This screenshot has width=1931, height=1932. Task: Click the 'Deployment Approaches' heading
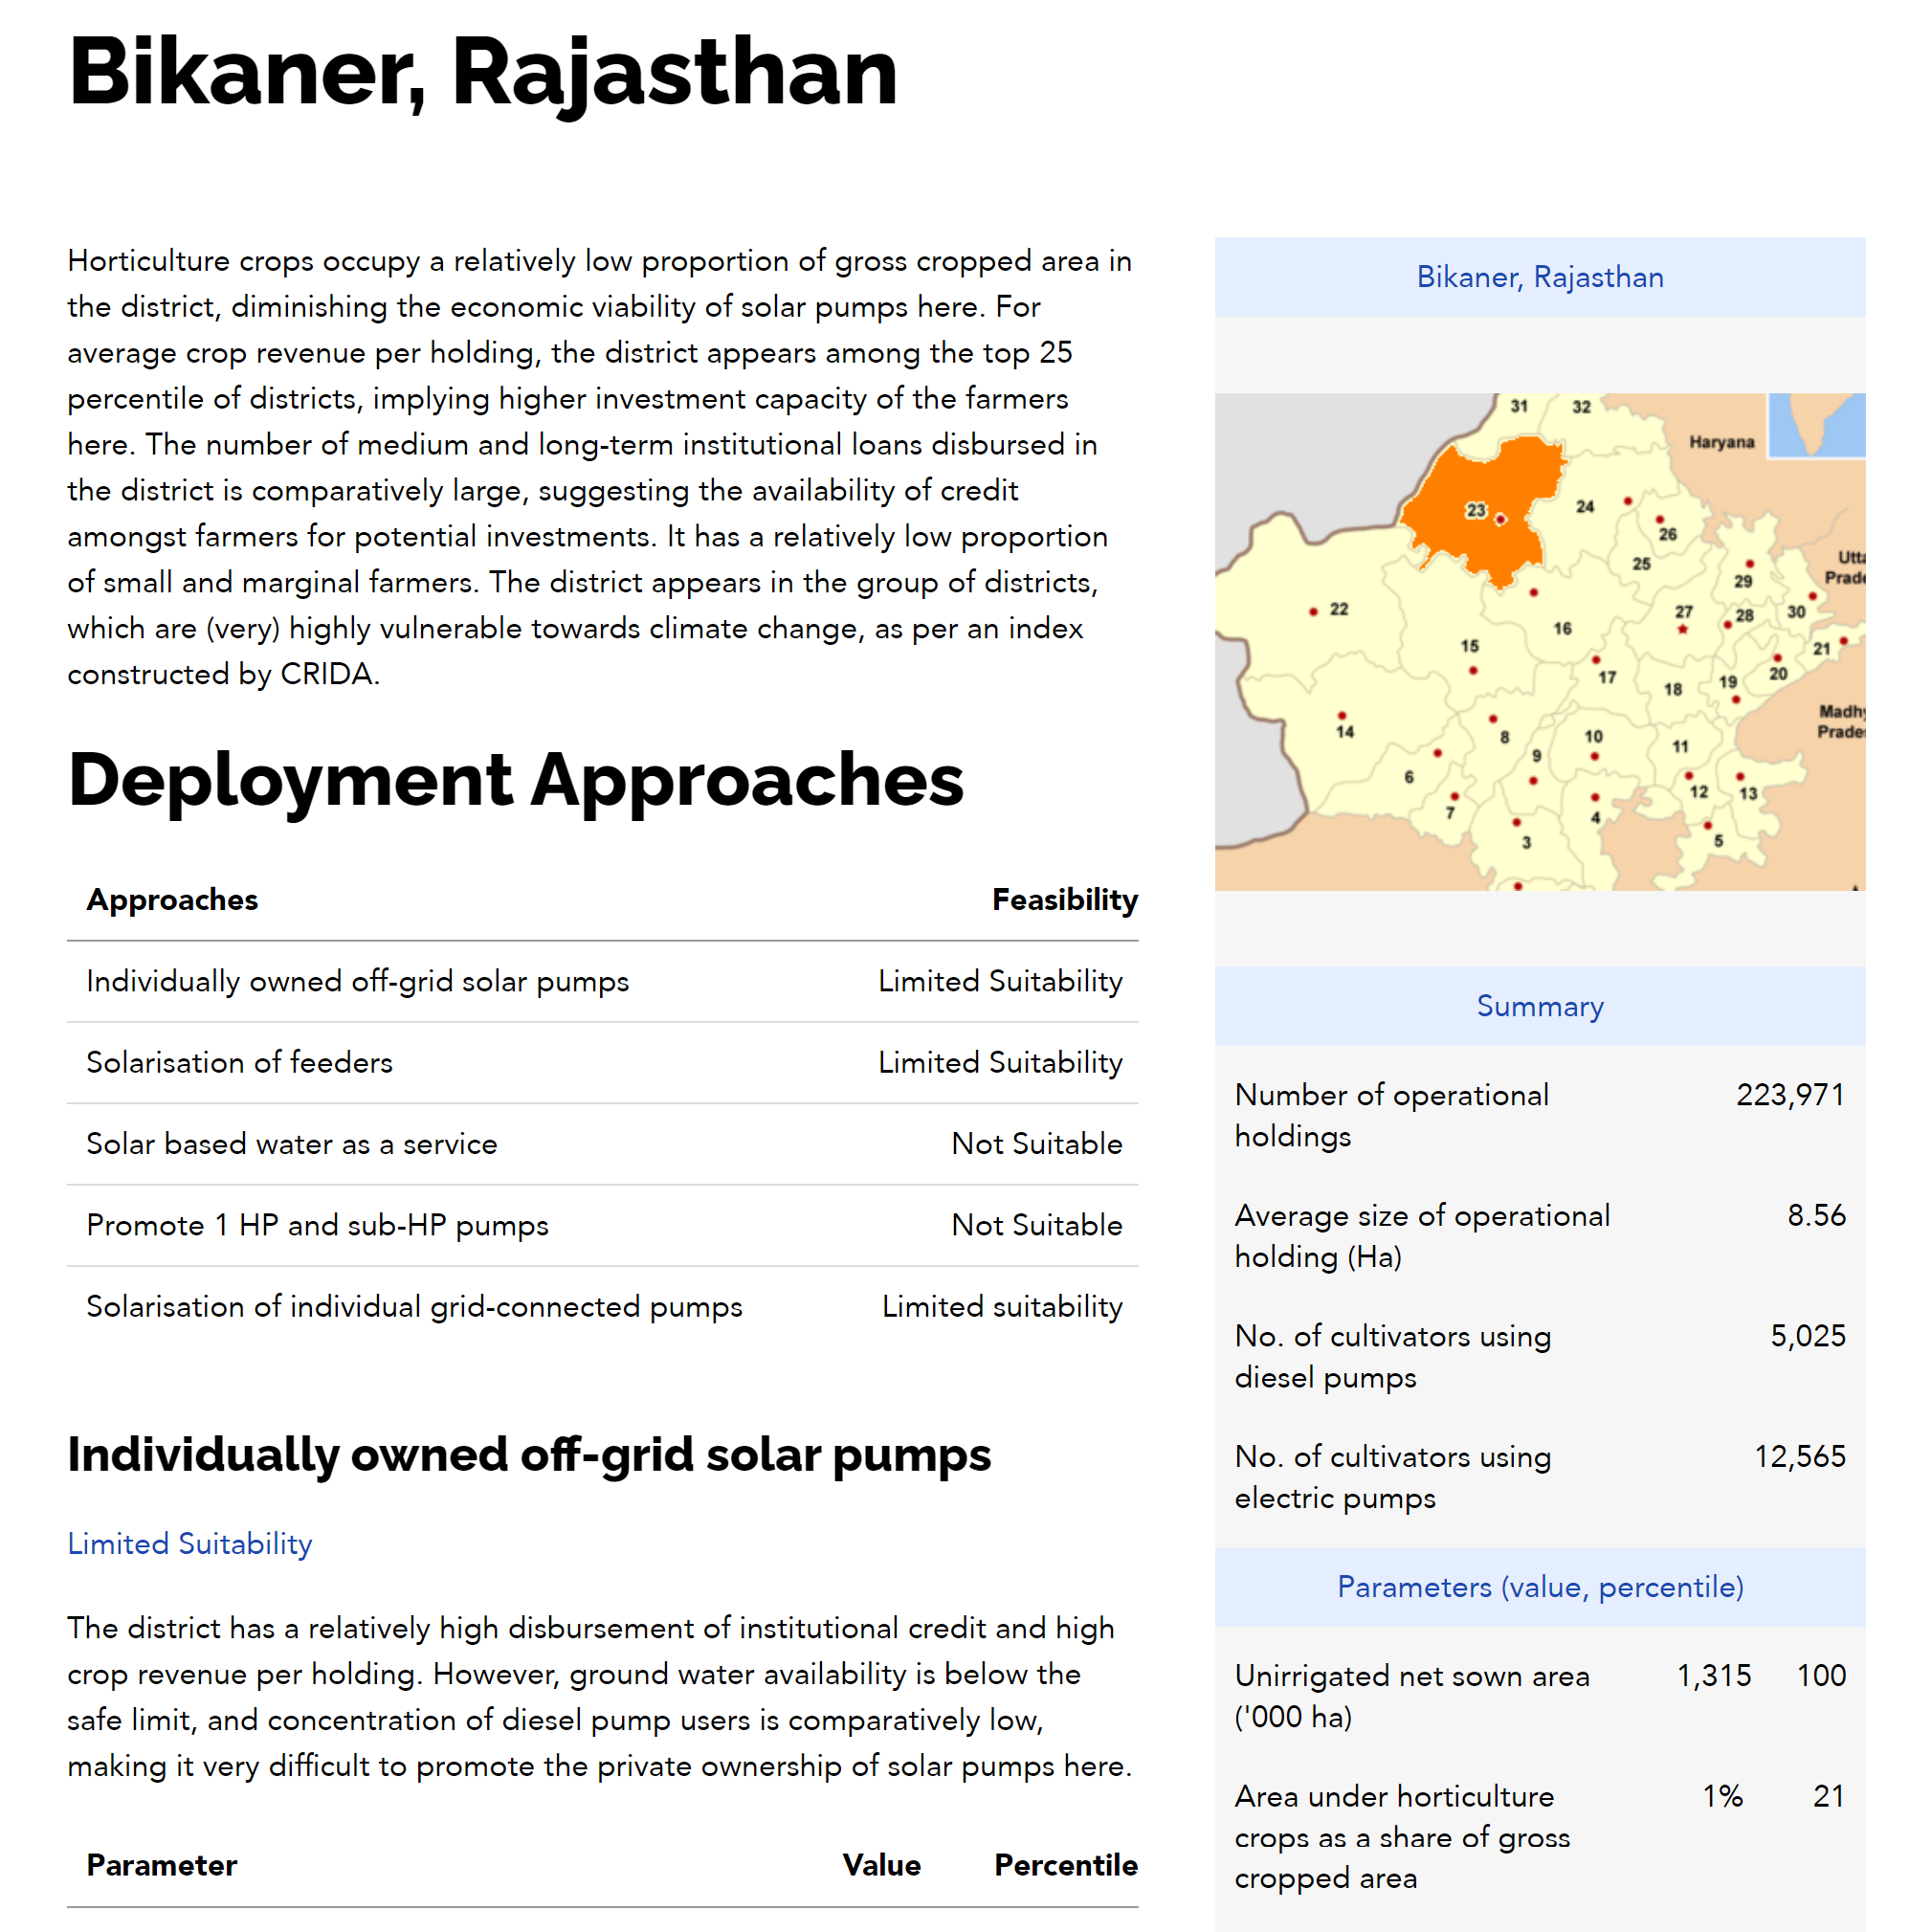(x=515, y=779)
